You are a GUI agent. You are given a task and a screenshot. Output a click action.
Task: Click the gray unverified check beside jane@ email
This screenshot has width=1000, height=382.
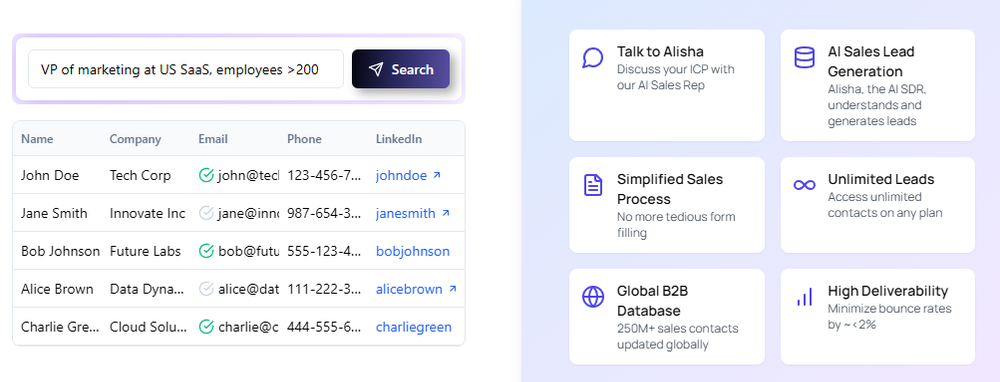click(x=206, y=213)
